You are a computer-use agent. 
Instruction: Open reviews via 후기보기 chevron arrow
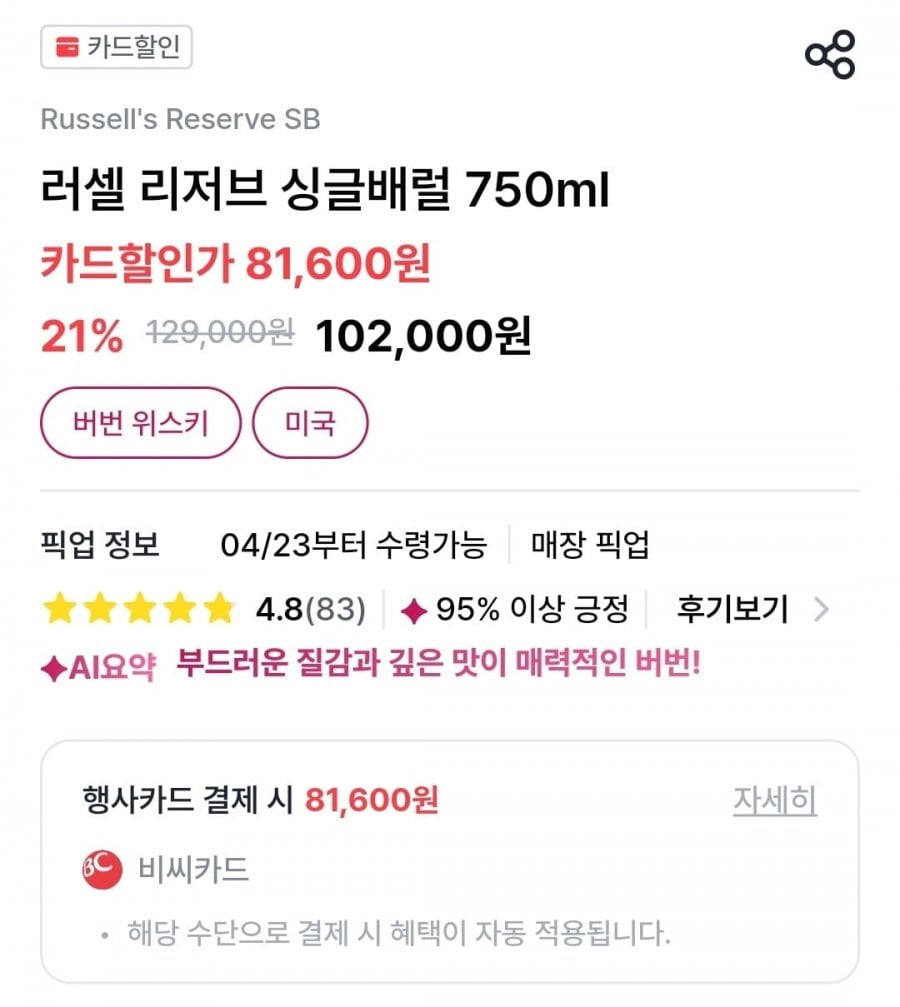coord(821,608)
